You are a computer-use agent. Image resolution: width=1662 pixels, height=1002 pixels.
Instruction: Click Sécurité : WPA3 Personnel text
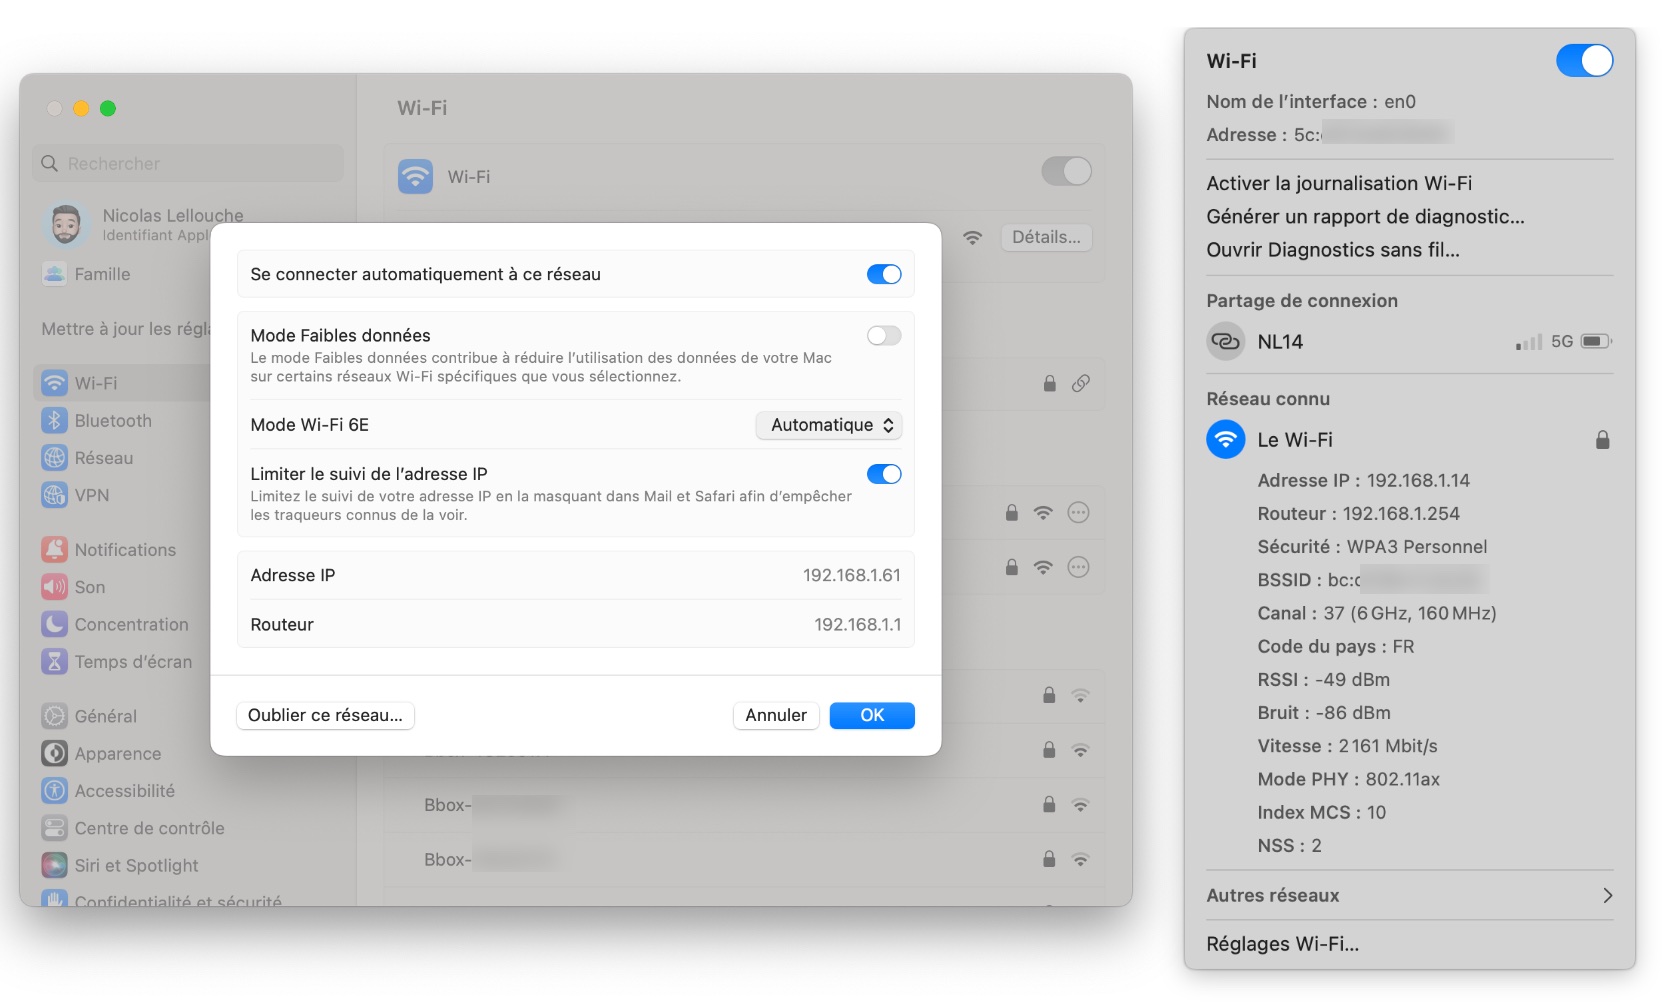click(x=1372, y=547)
